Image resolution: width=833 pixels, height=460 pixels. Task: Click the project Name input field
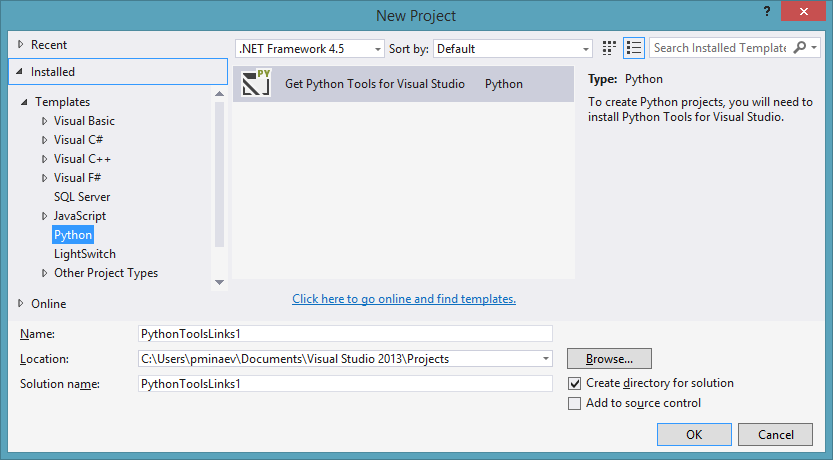(x=345, y=334)
